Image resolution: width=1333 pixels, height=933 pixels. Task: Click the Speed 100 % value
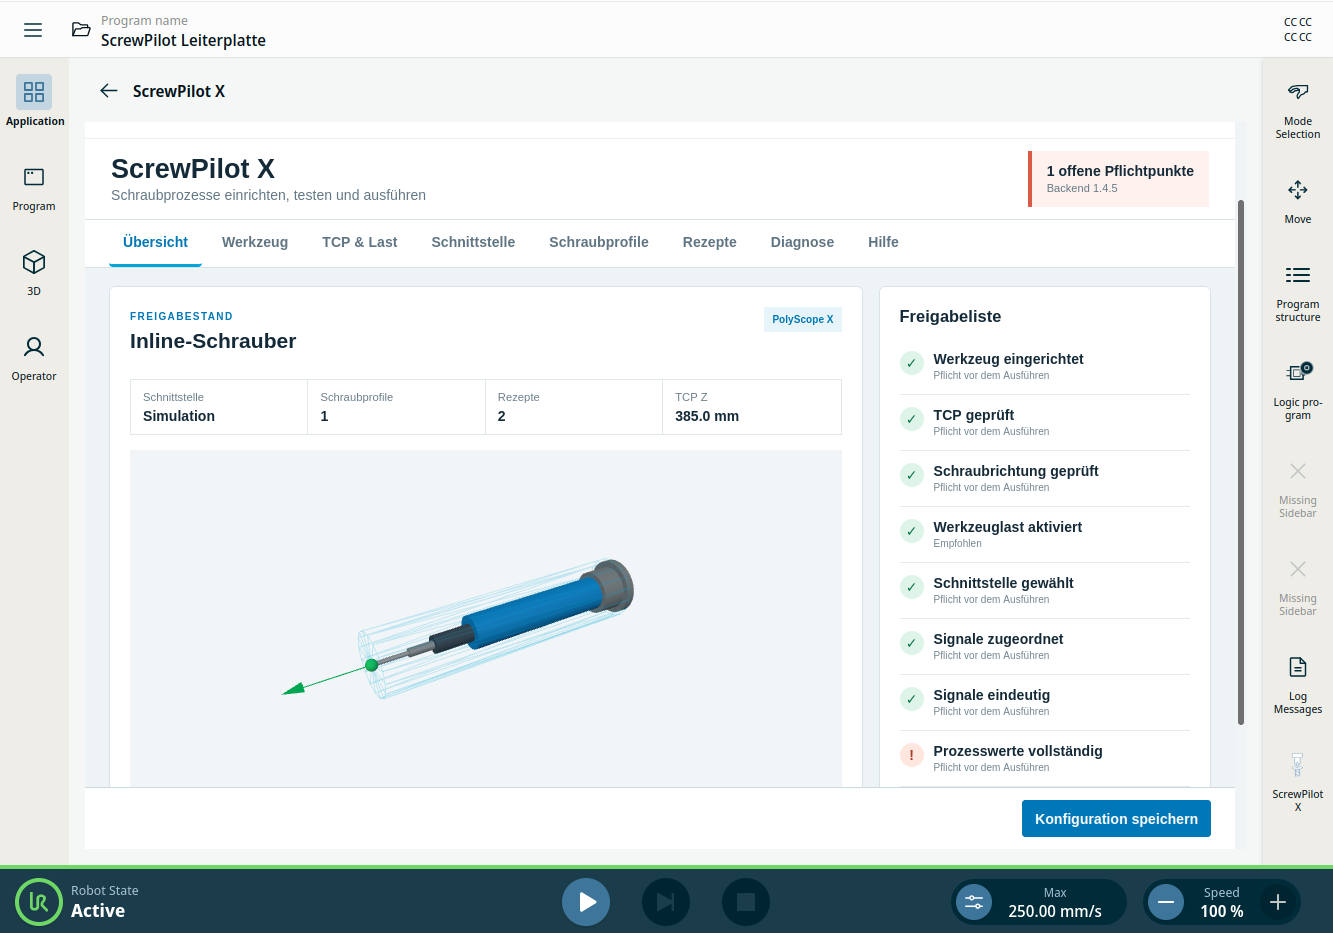1222,911
